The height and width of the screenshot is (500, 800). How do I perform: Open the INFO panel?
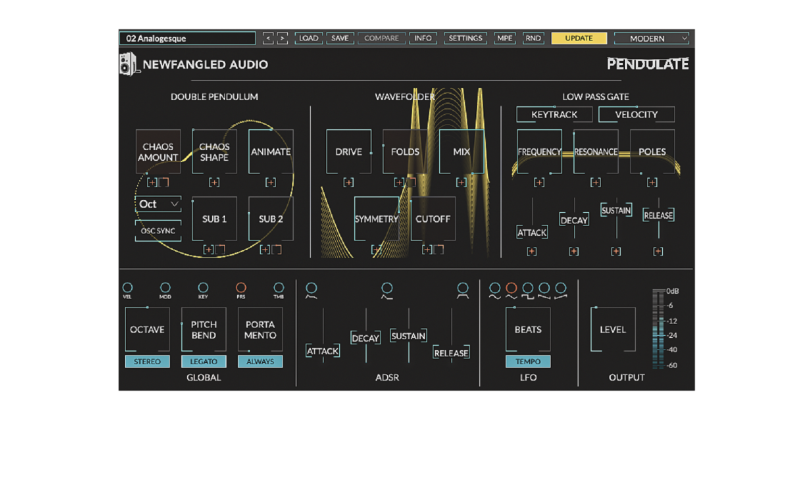tap(423, 38)
